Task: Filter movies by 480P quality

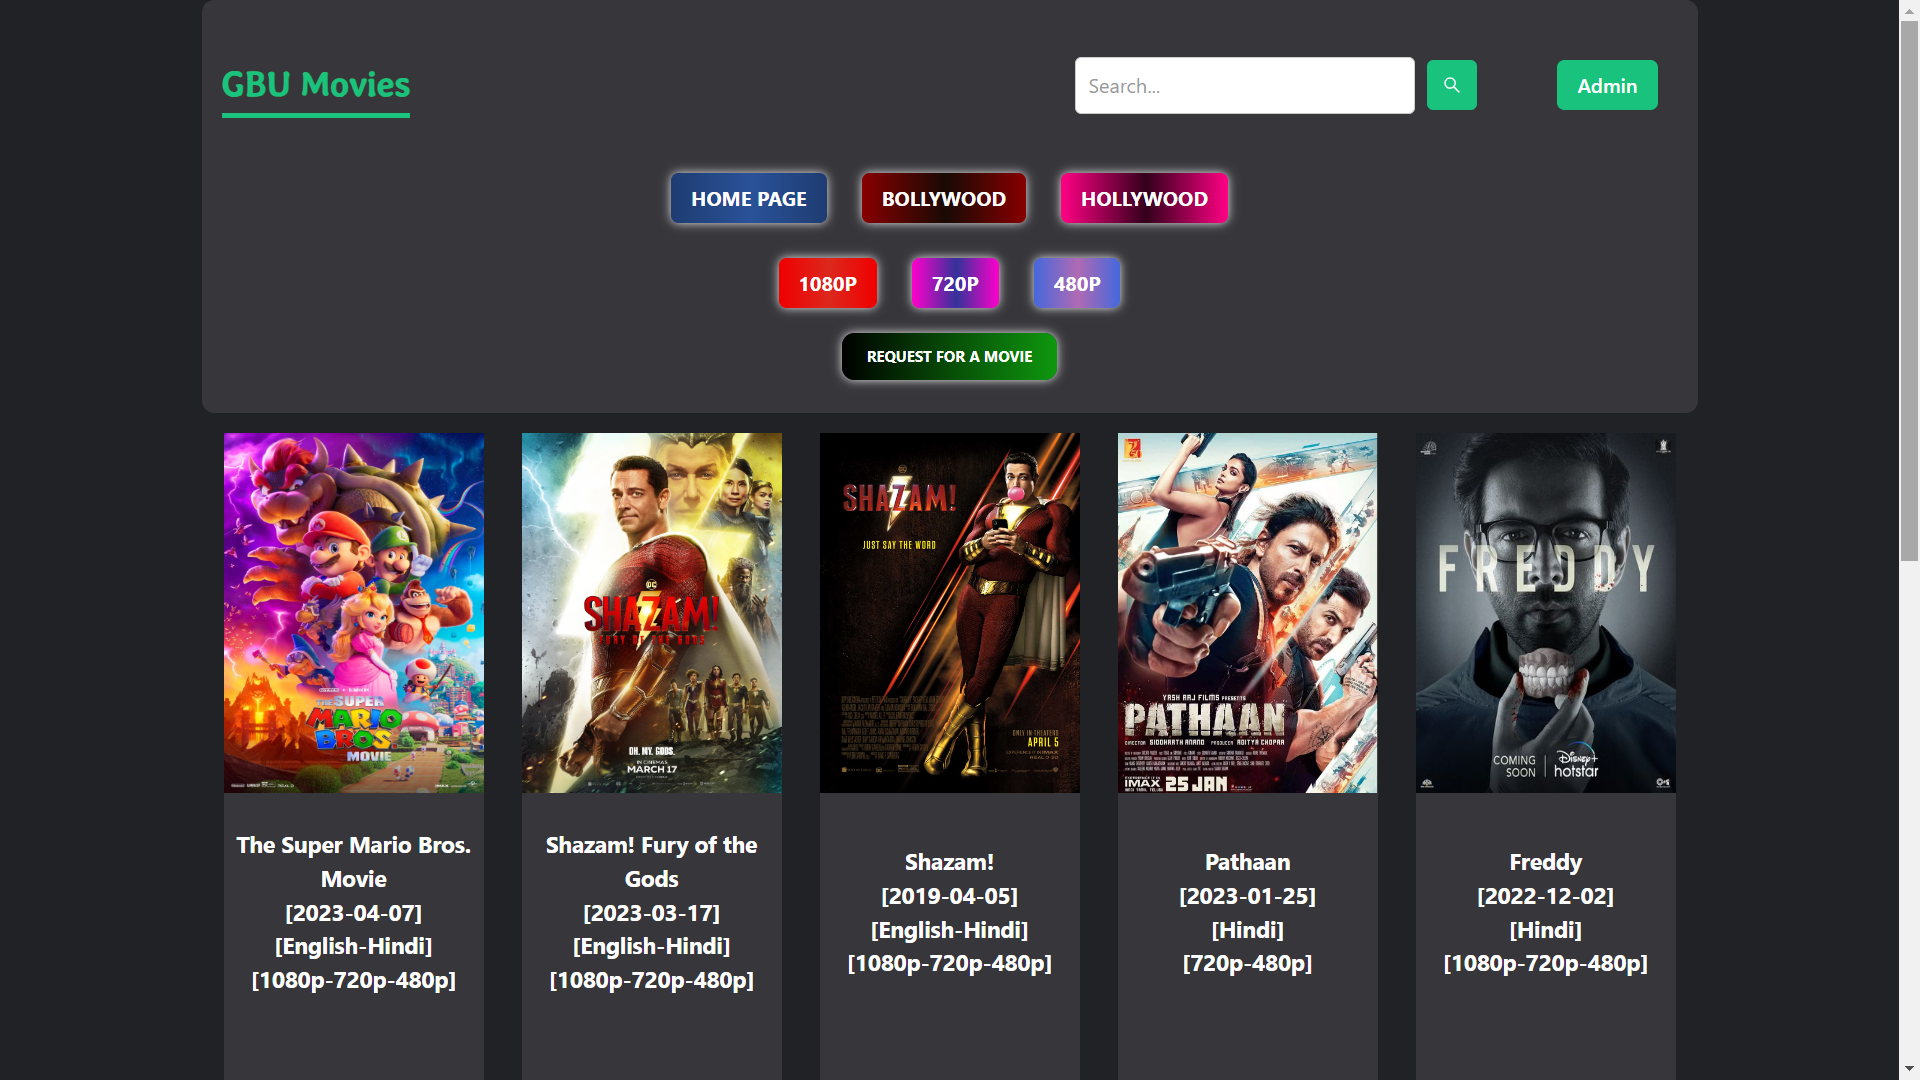Action: pos(1076,283)
